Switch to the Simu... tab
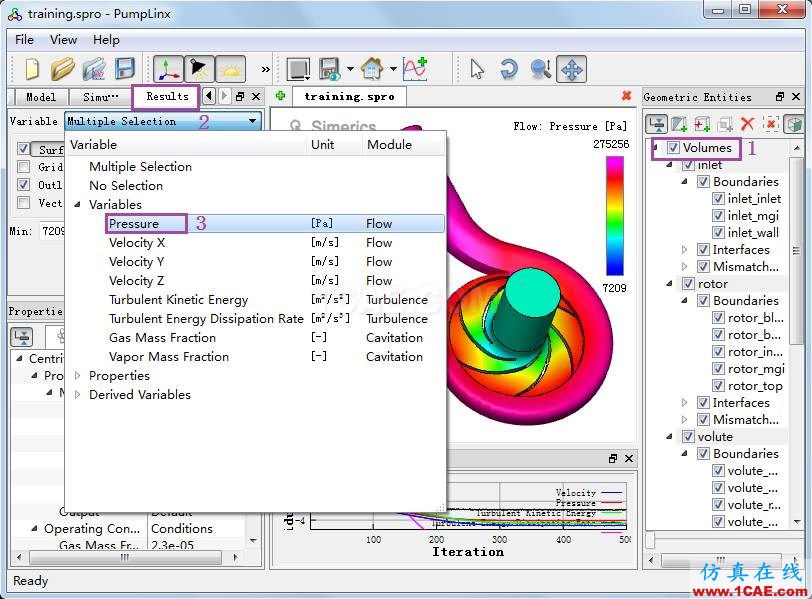This screenshot has width=812, height=599. tap(100, 97)
